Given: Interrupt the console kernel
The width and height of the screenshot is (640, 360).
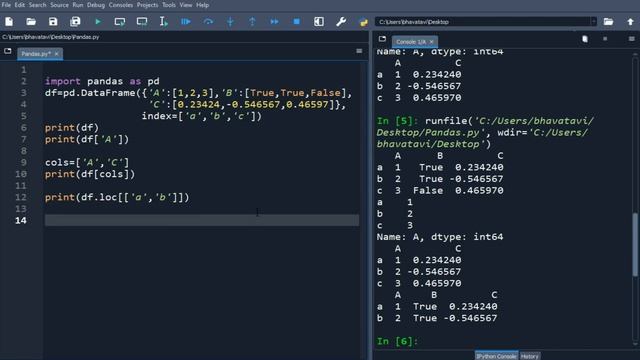Looking at the screenshot, I should tap(605, 39).
